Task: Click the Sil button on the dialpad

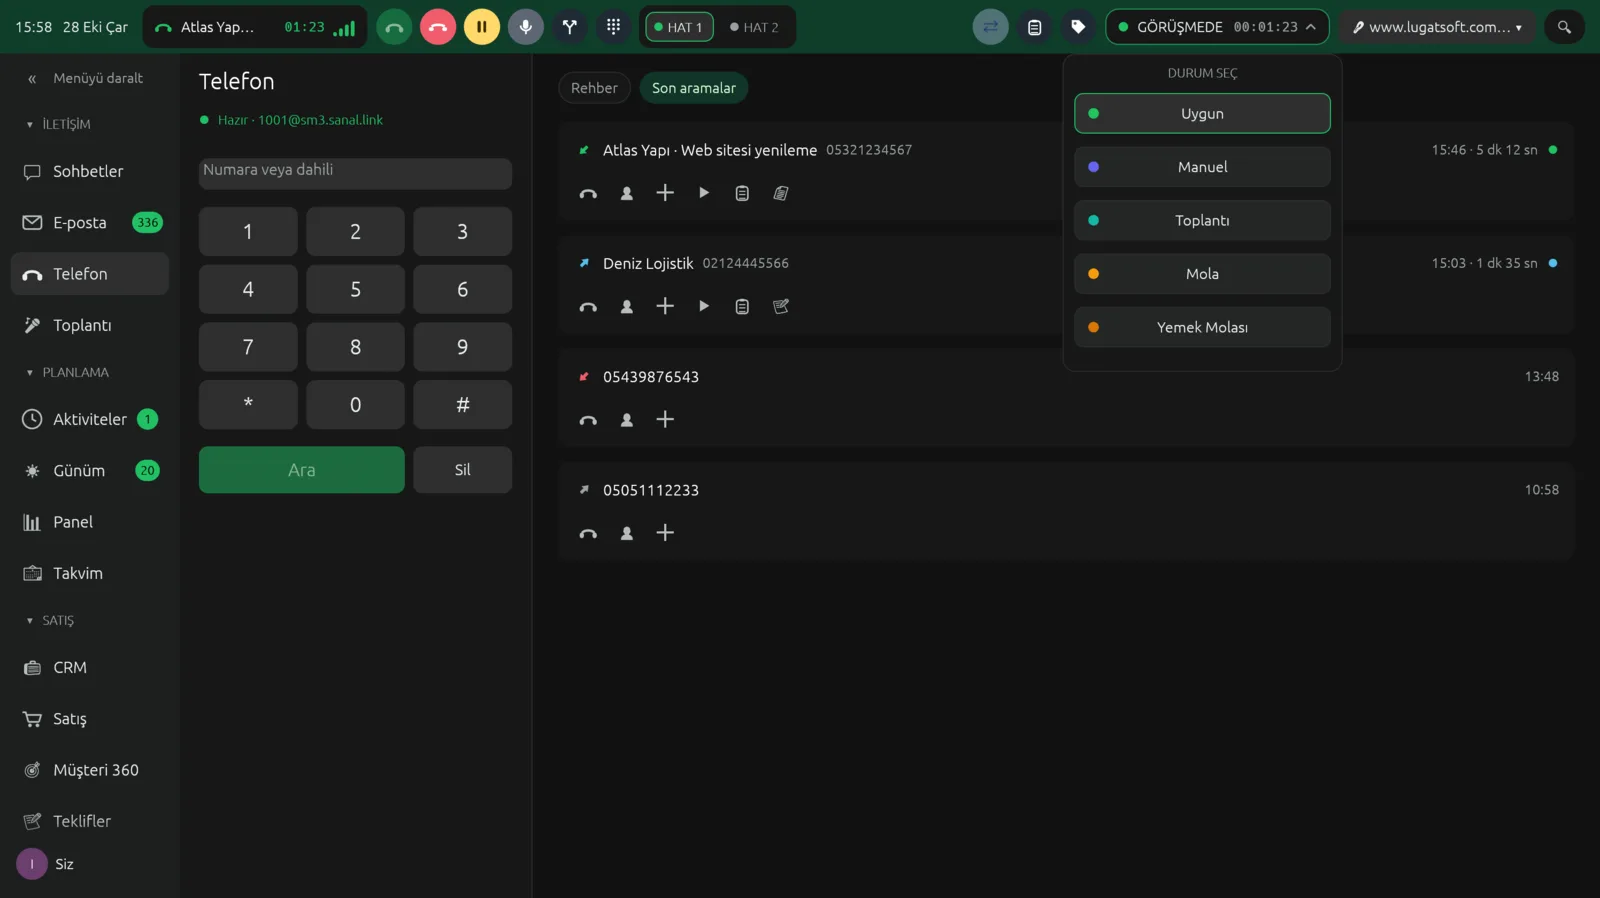Action: coord(462,470)
